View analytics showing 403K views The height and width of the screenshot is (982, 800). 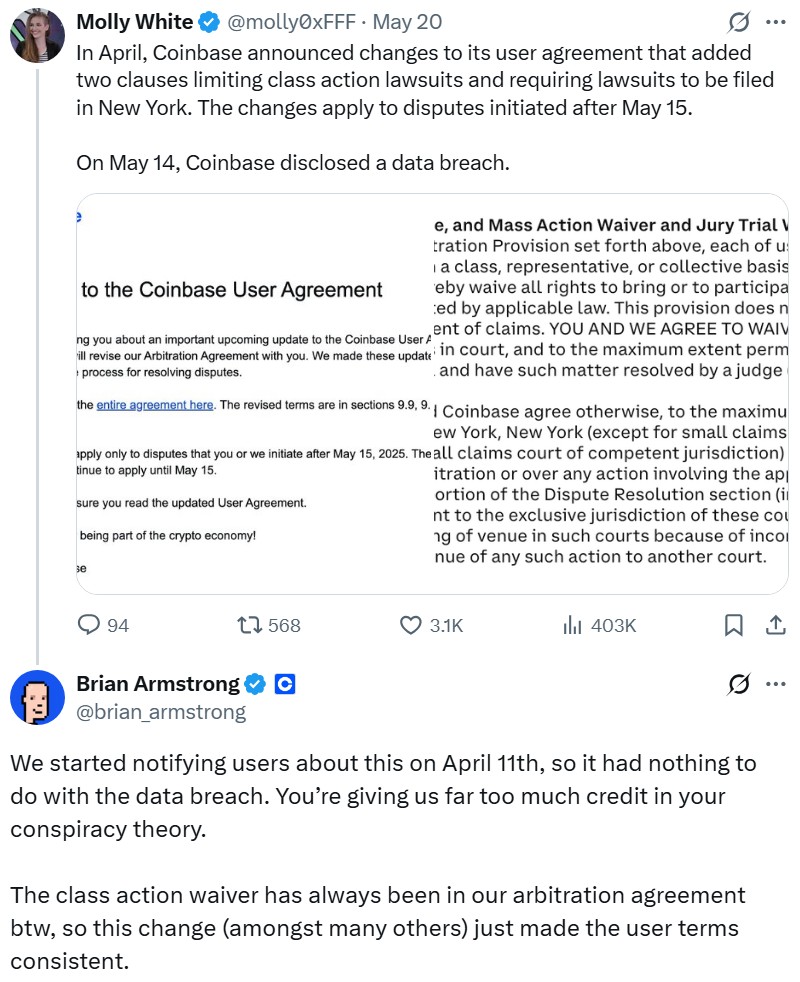[x=573, y=625]
